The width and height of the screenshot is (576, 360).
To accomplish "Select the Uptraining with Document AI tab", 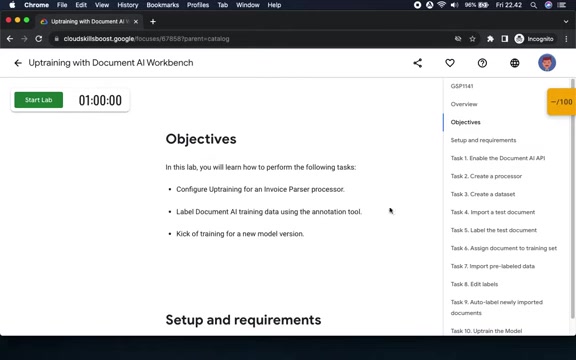I will click(88, 22).
